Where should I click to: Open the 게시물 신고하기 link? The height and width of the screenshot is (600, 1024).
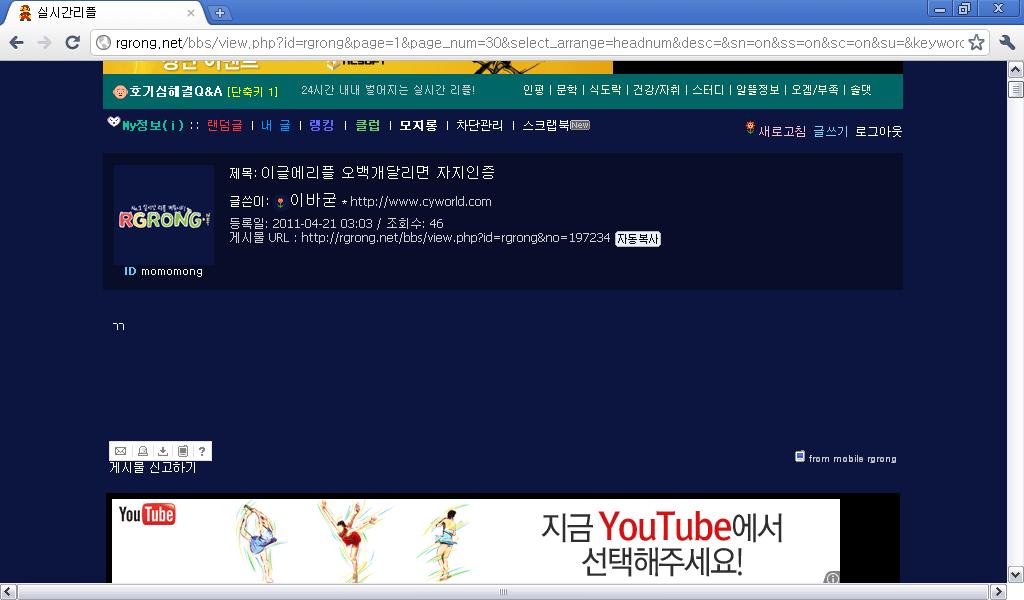click(152, 468)
